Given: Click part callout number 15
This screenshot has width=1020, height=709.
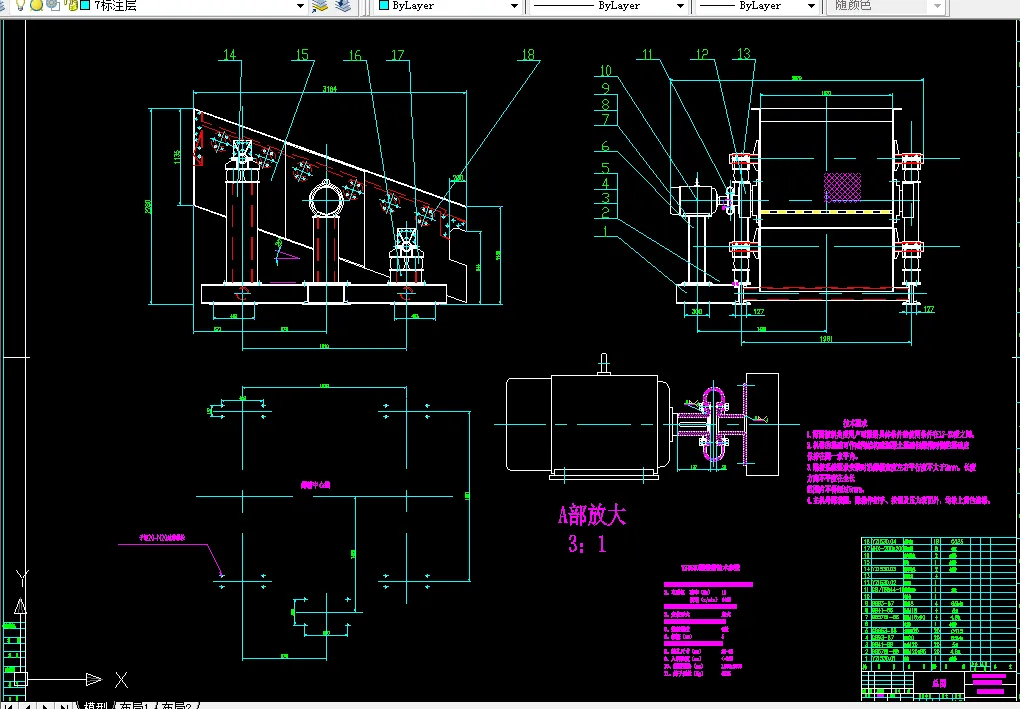Looking at the screenshot, I should [x=302, y=55].
